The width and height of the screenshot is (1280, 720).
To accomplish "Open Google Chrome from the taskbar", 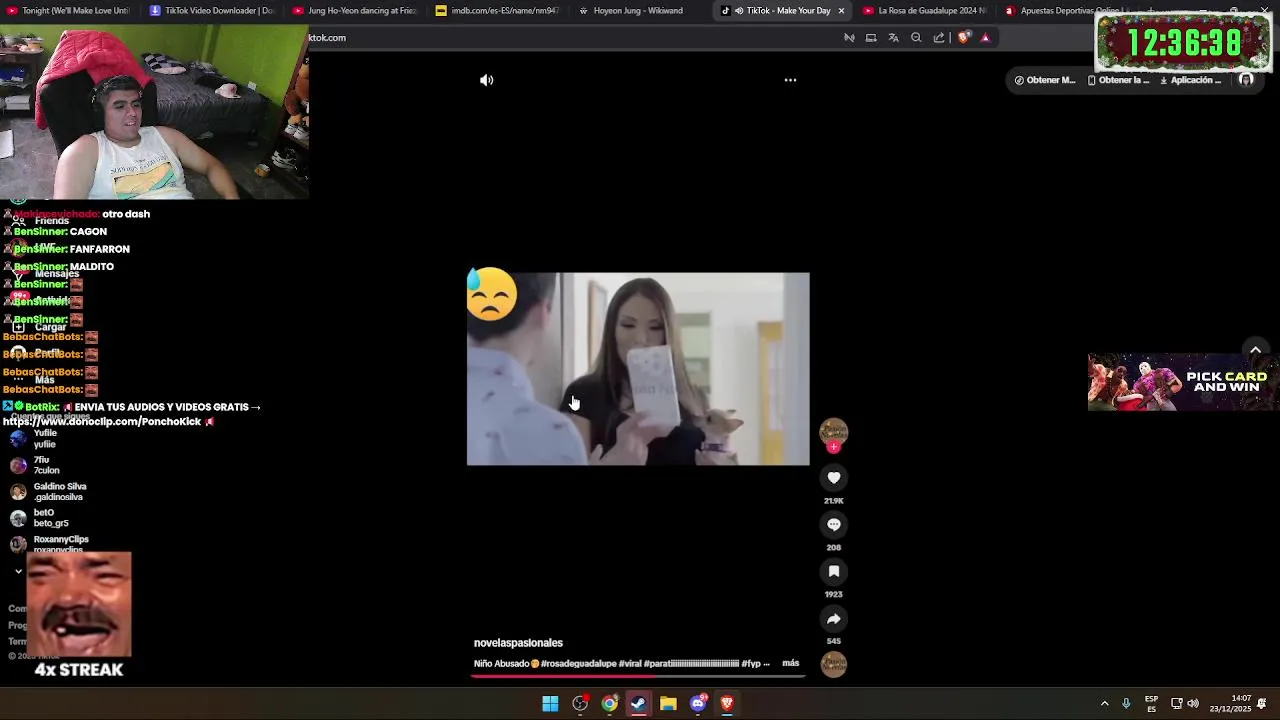I will (609, 704).
